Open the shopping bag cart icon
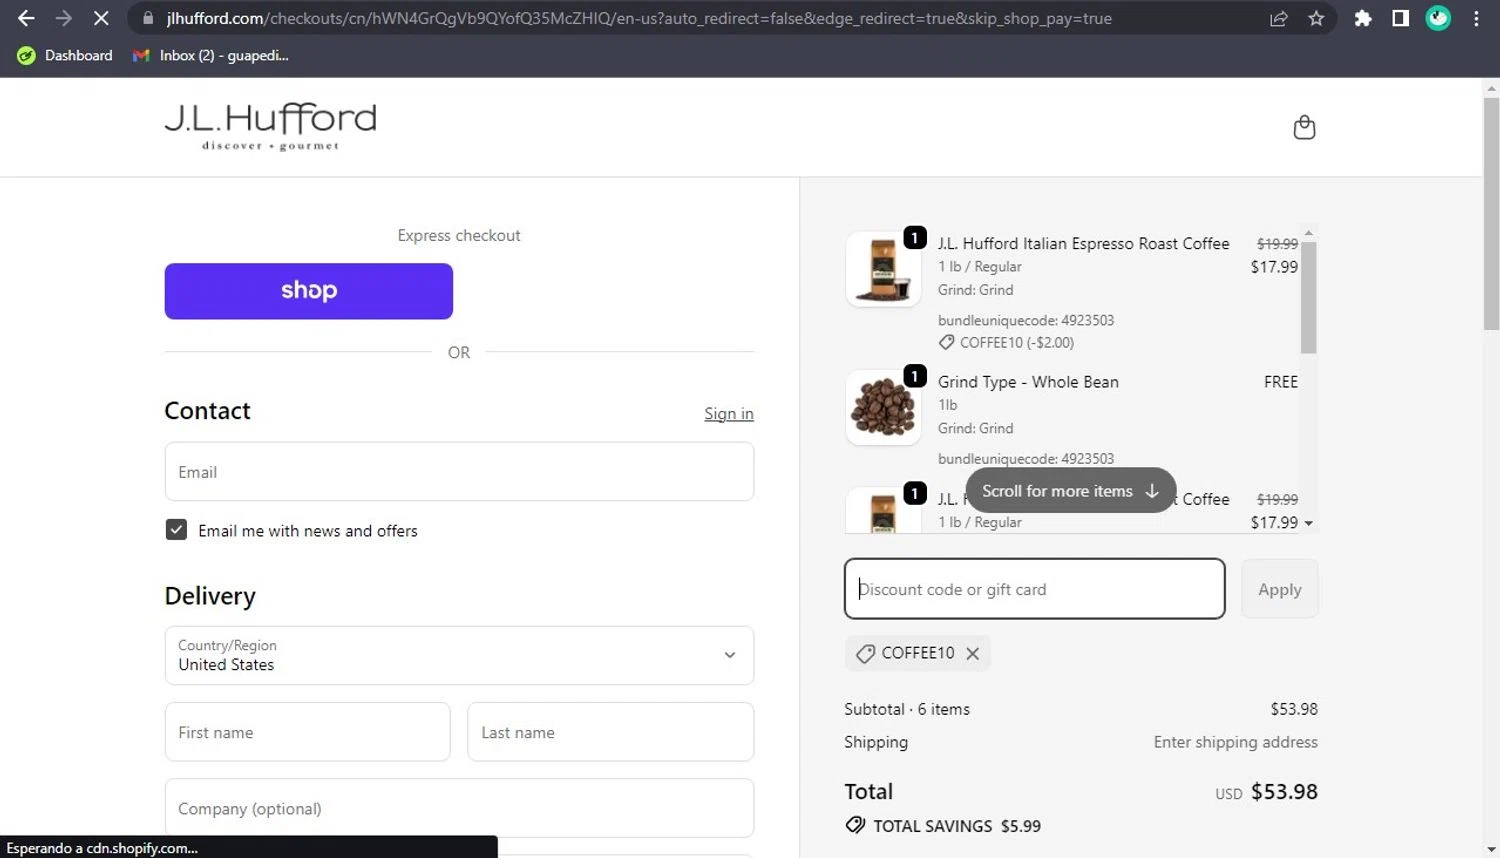The width and height of the screenshot is (1500, 858). [x=1304, y=127]
